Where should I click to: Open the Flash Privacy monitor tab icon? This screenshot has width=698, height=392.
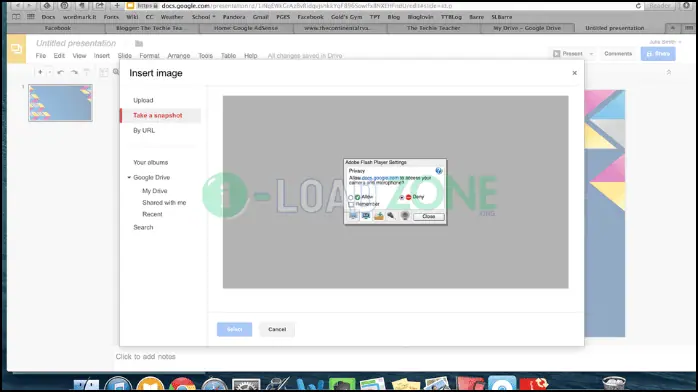[x=366, y=216]
